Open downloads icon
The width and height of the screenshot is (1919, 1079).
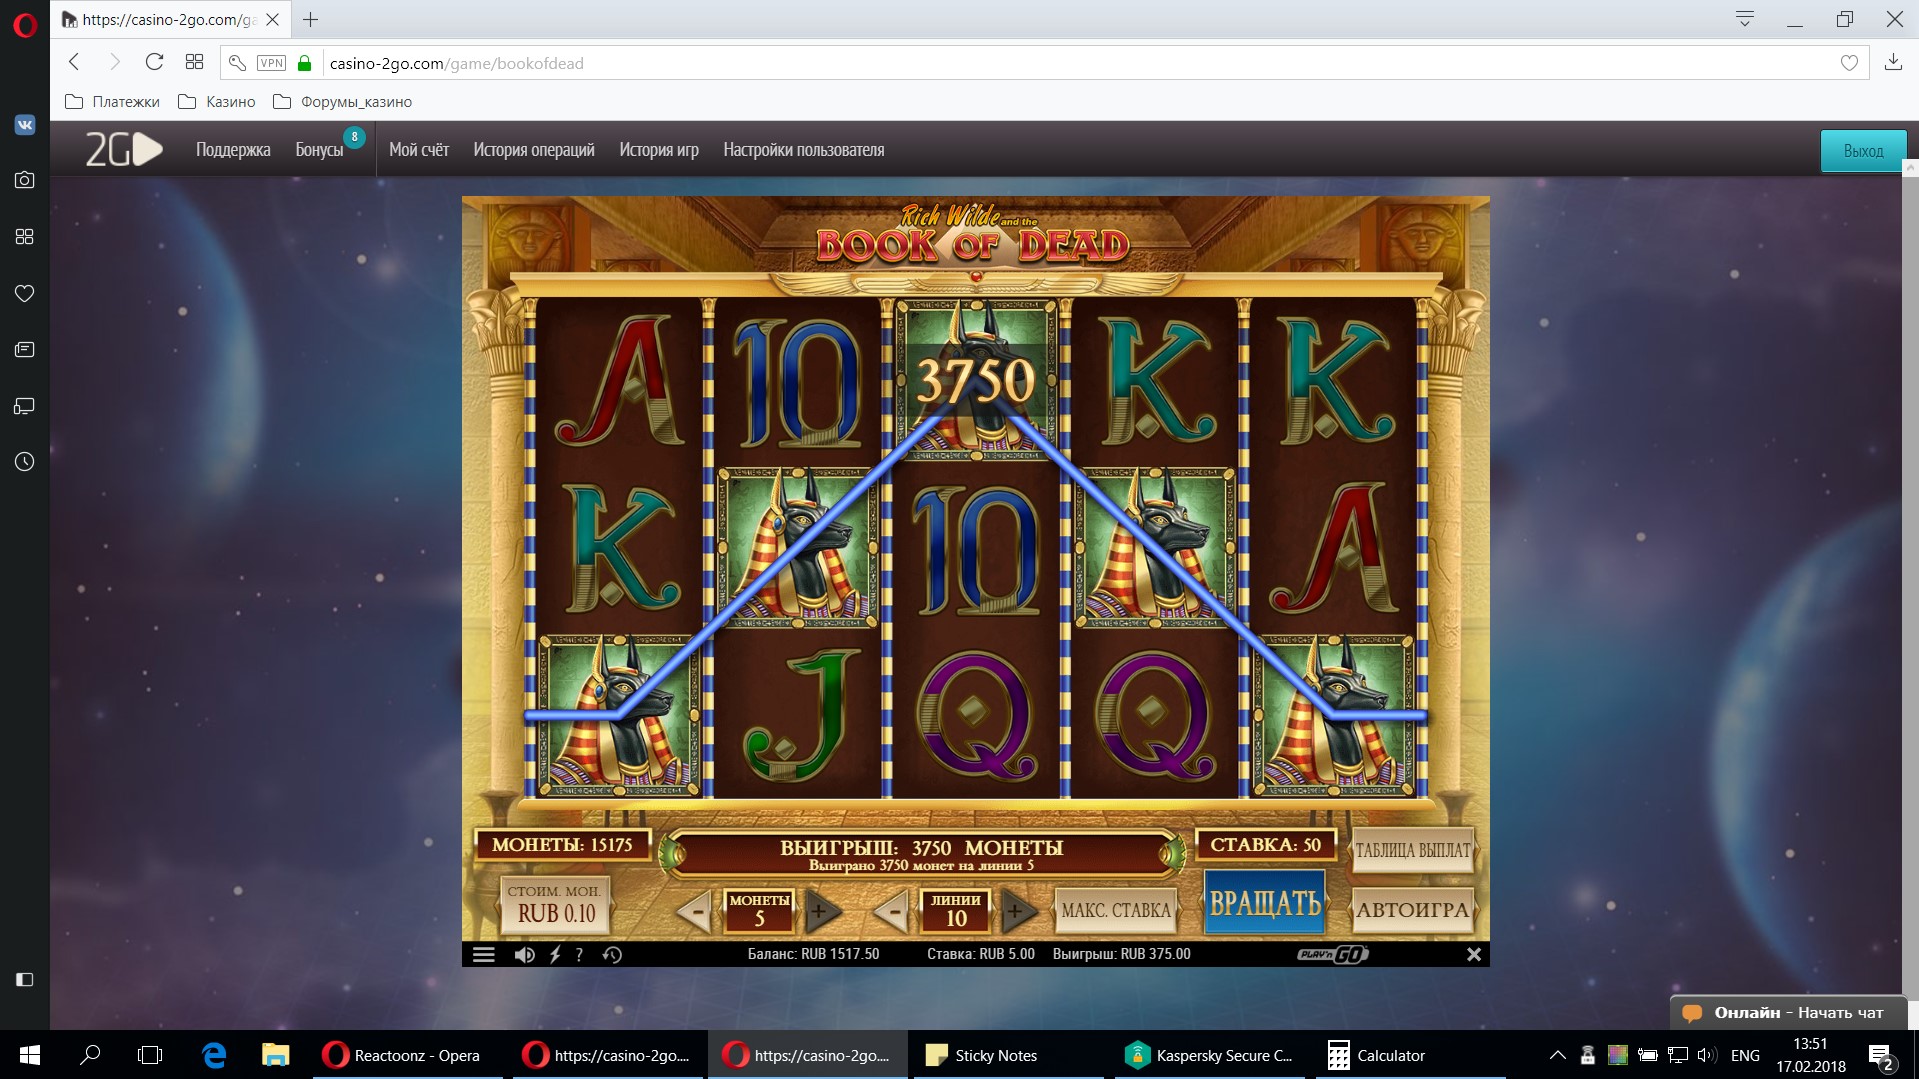(1893, 62)
